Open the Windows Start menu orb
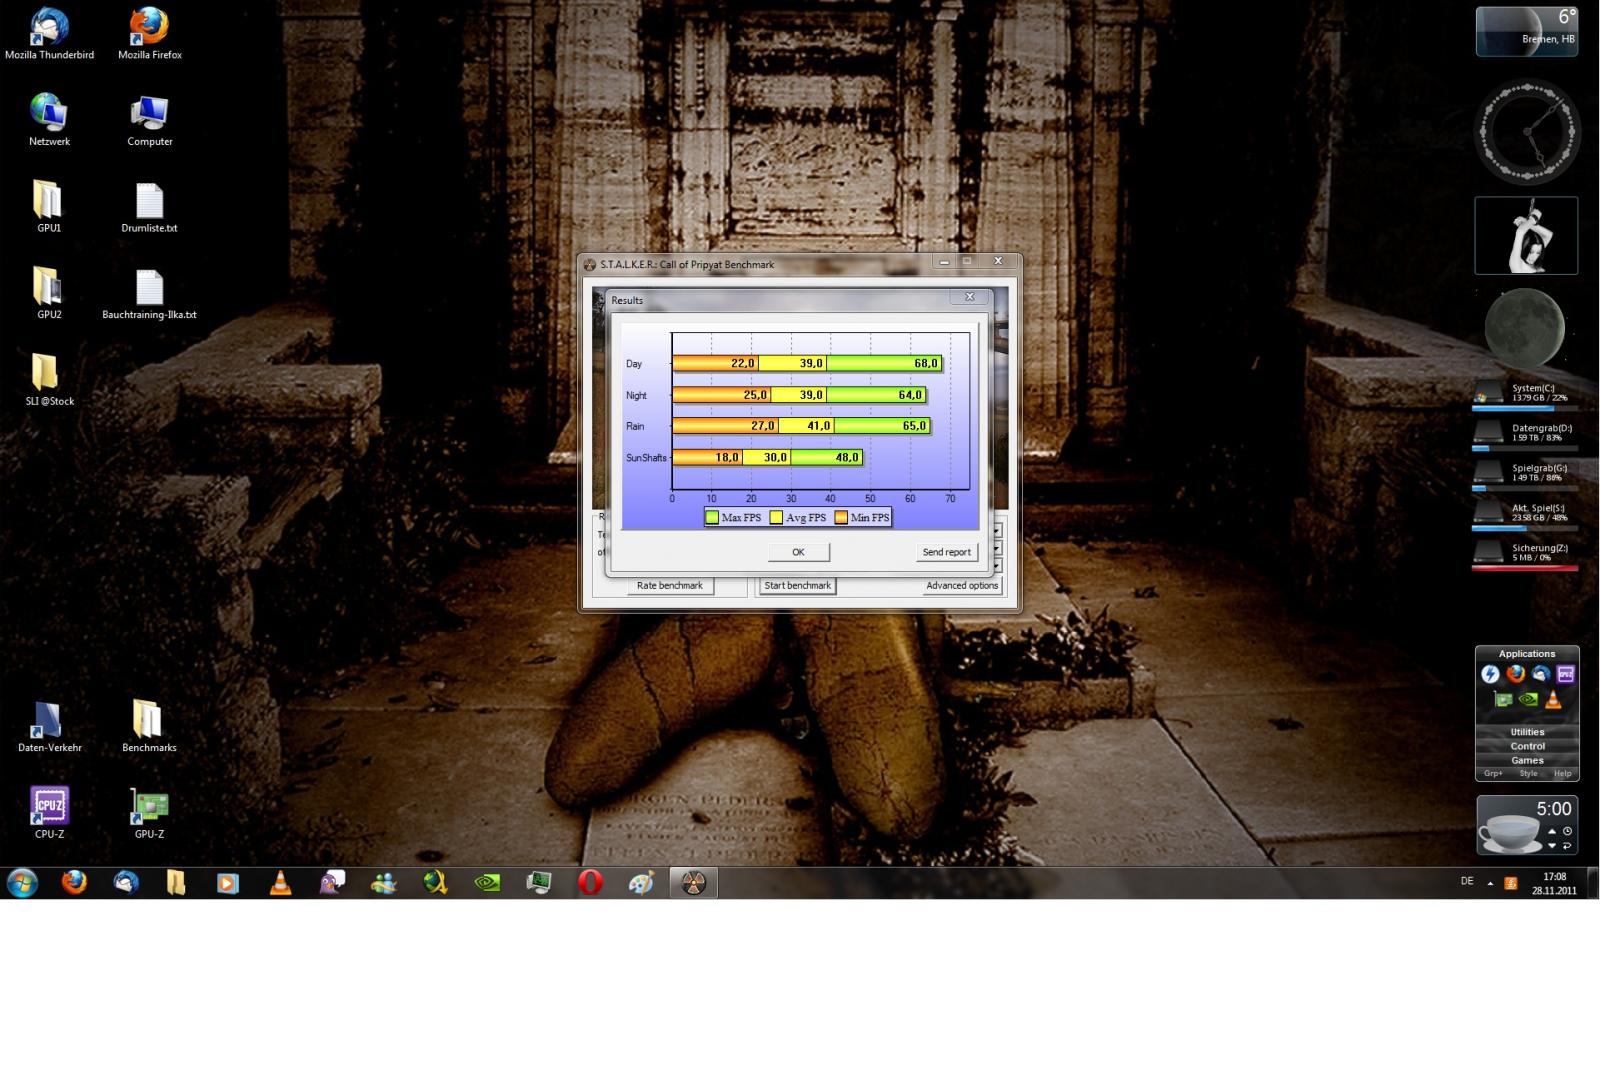 click(22, 883)
